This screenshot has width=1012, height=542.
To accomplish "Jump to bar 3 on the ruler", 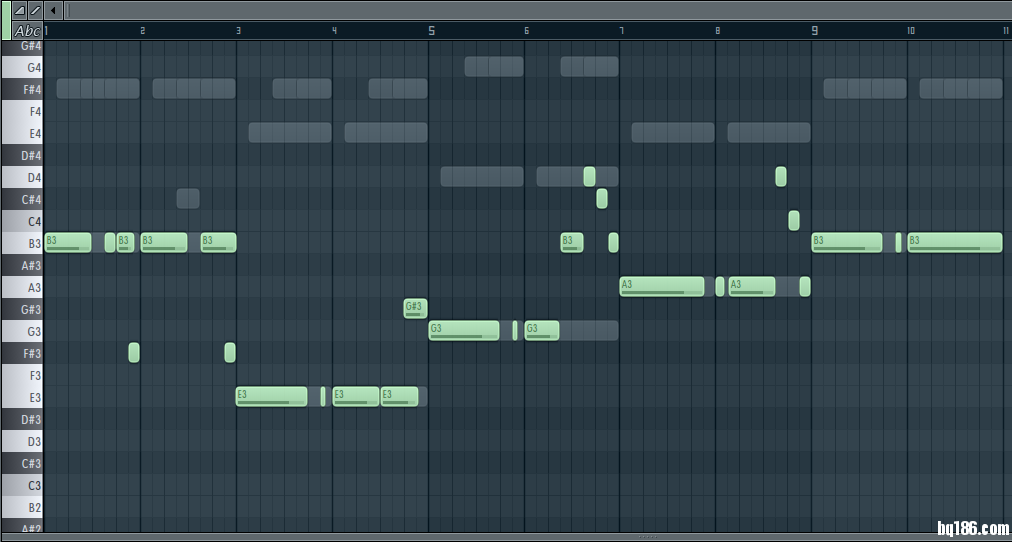I will click(239, 31).
